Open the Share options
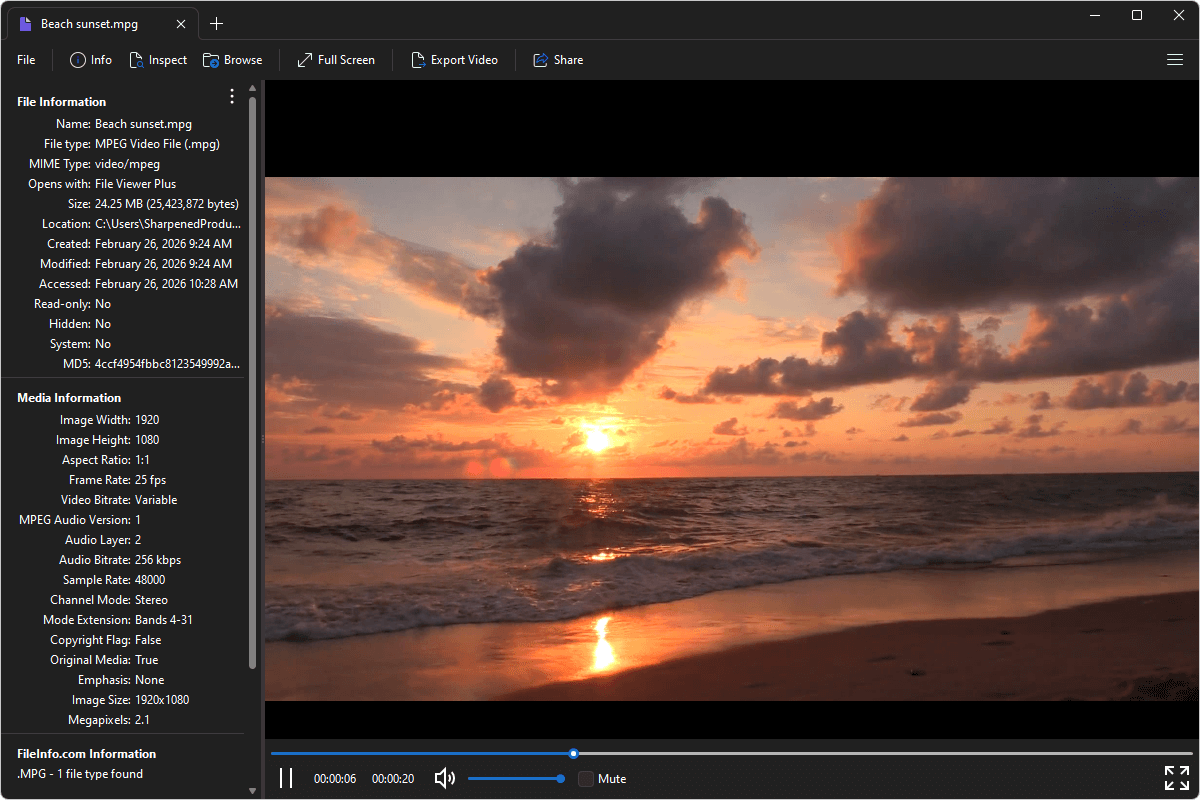1200x800 pixels. tap(557, 59)
